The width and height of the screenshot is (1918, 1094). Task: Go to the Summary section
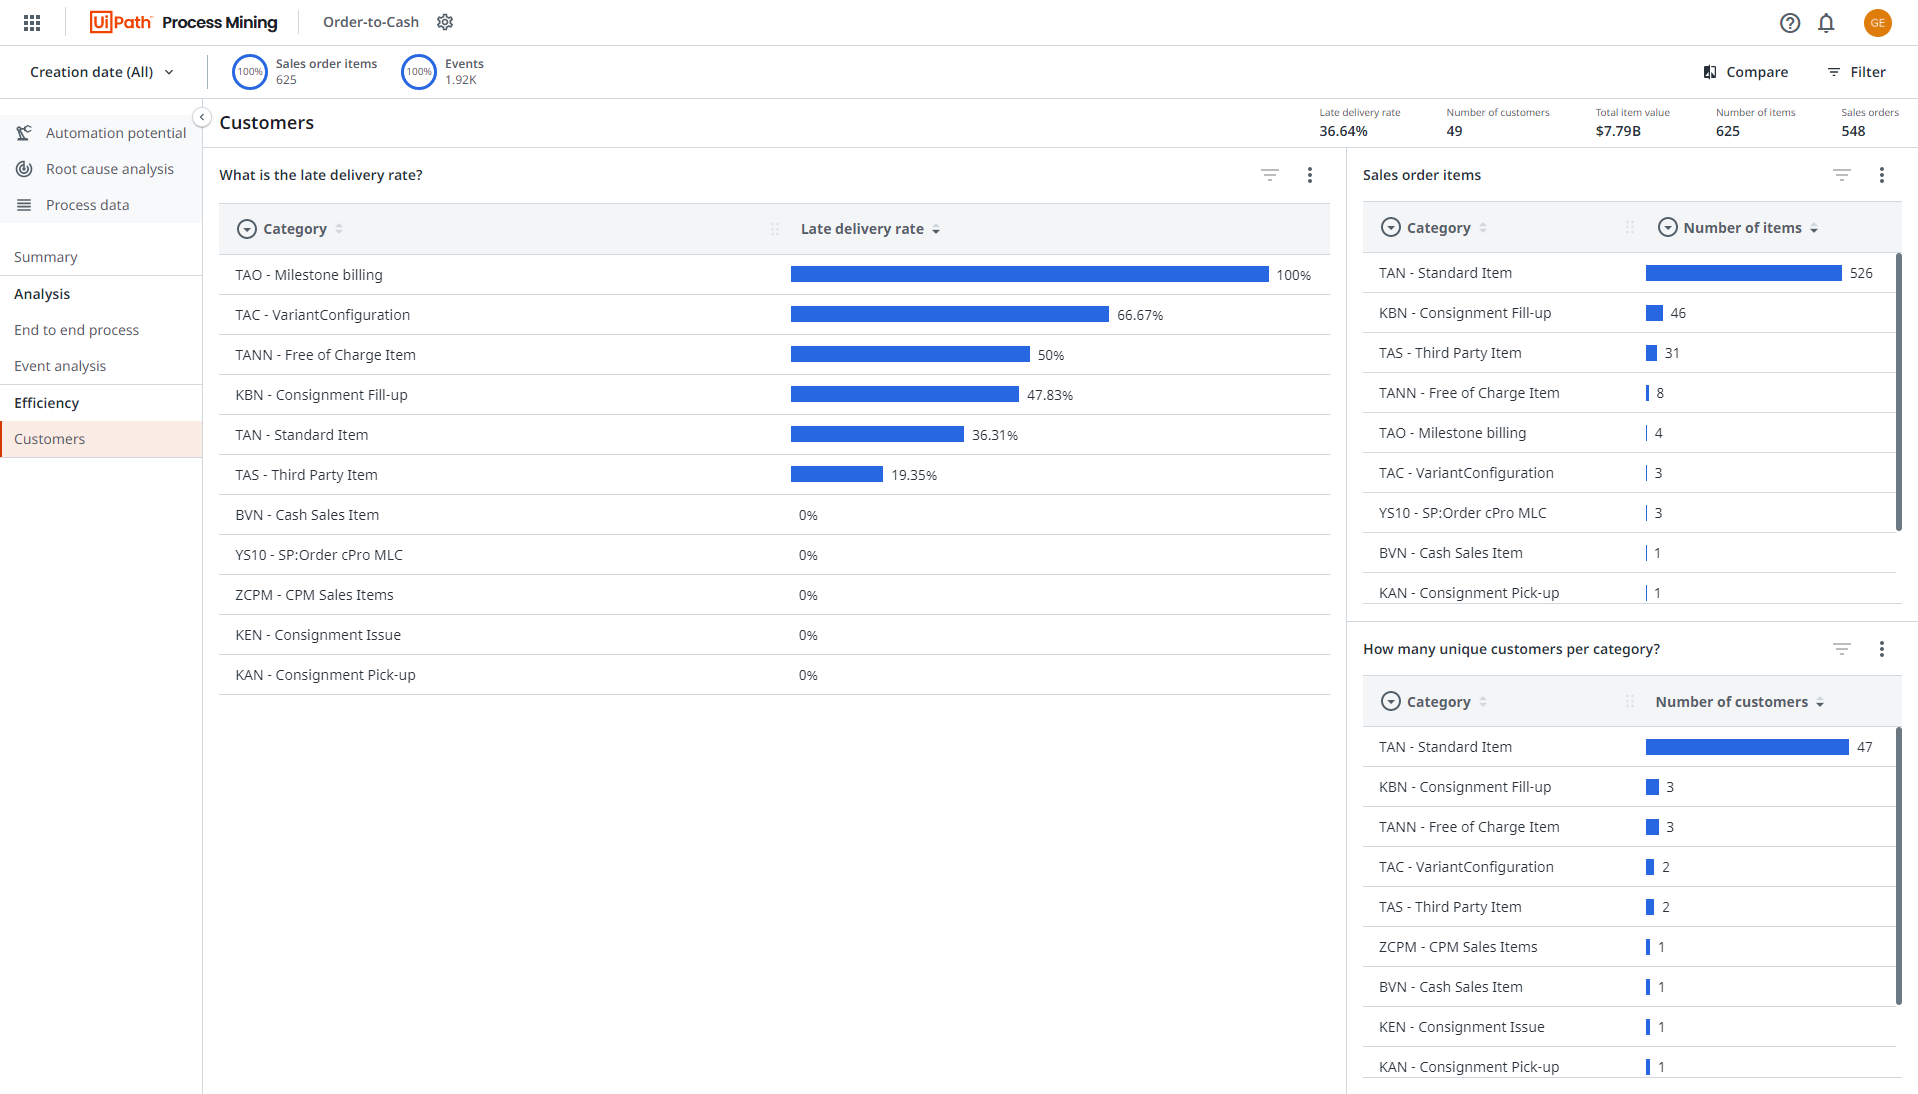tap(45, 256)
